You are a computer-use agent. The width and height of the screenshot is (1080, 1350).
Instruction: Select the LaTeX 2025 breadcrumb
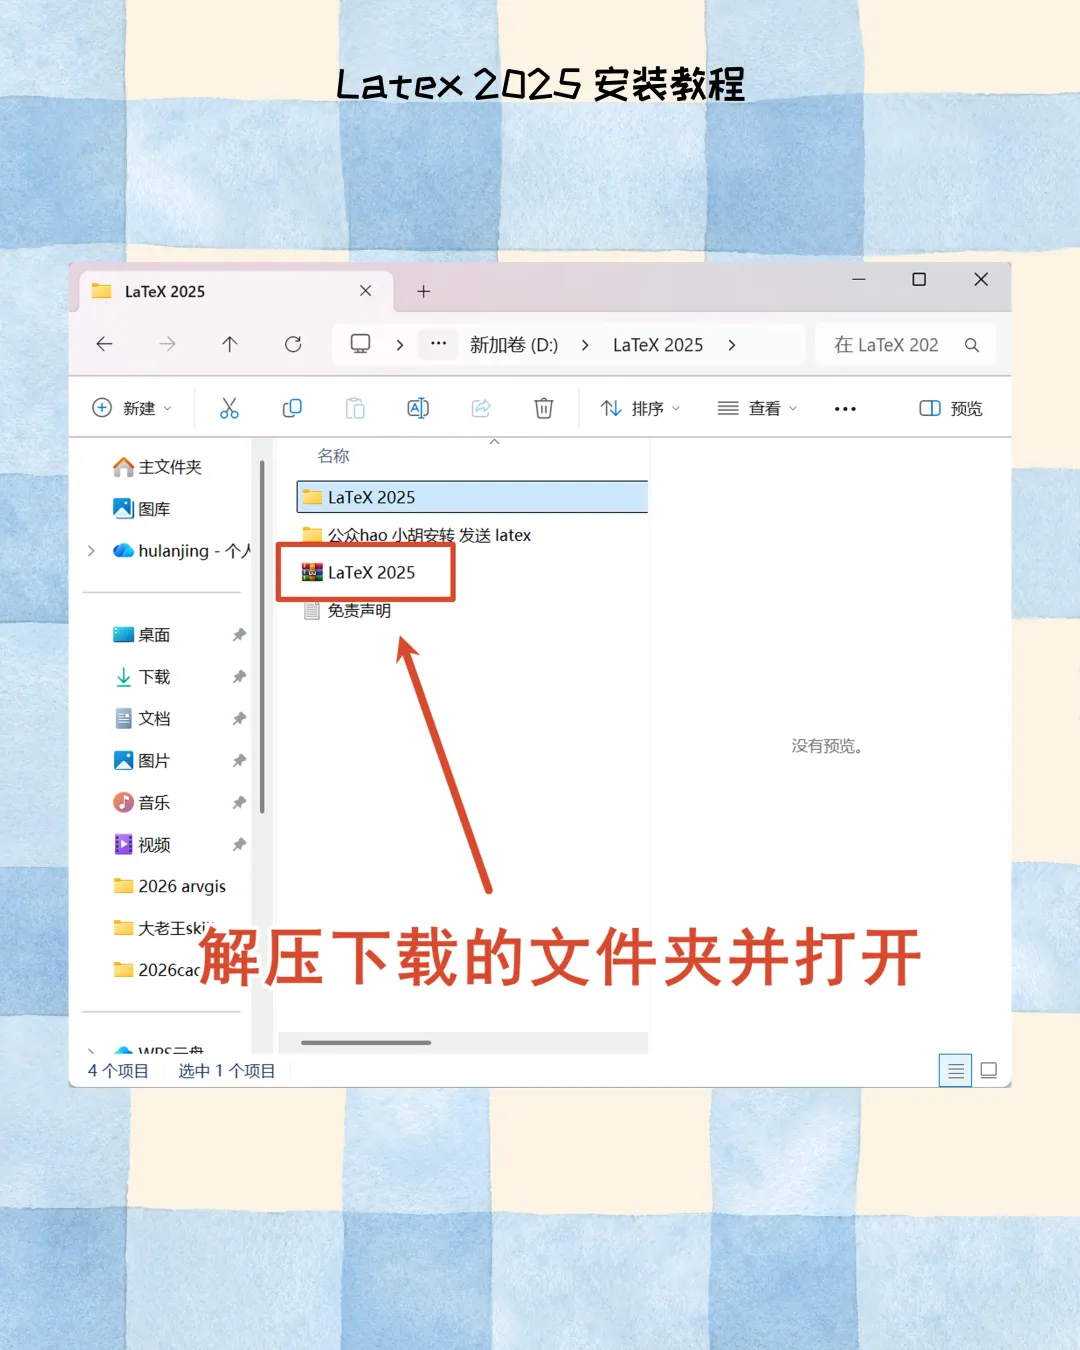pos(658,345)
